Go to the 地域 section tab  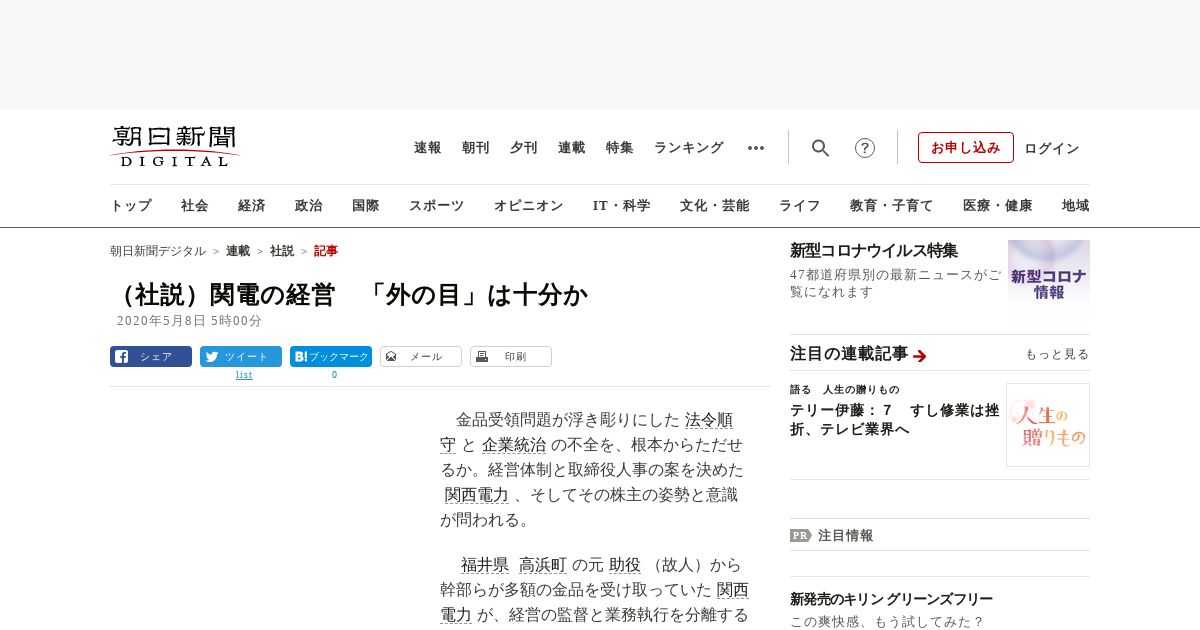pyautogui.click(x=1076, y=206)
